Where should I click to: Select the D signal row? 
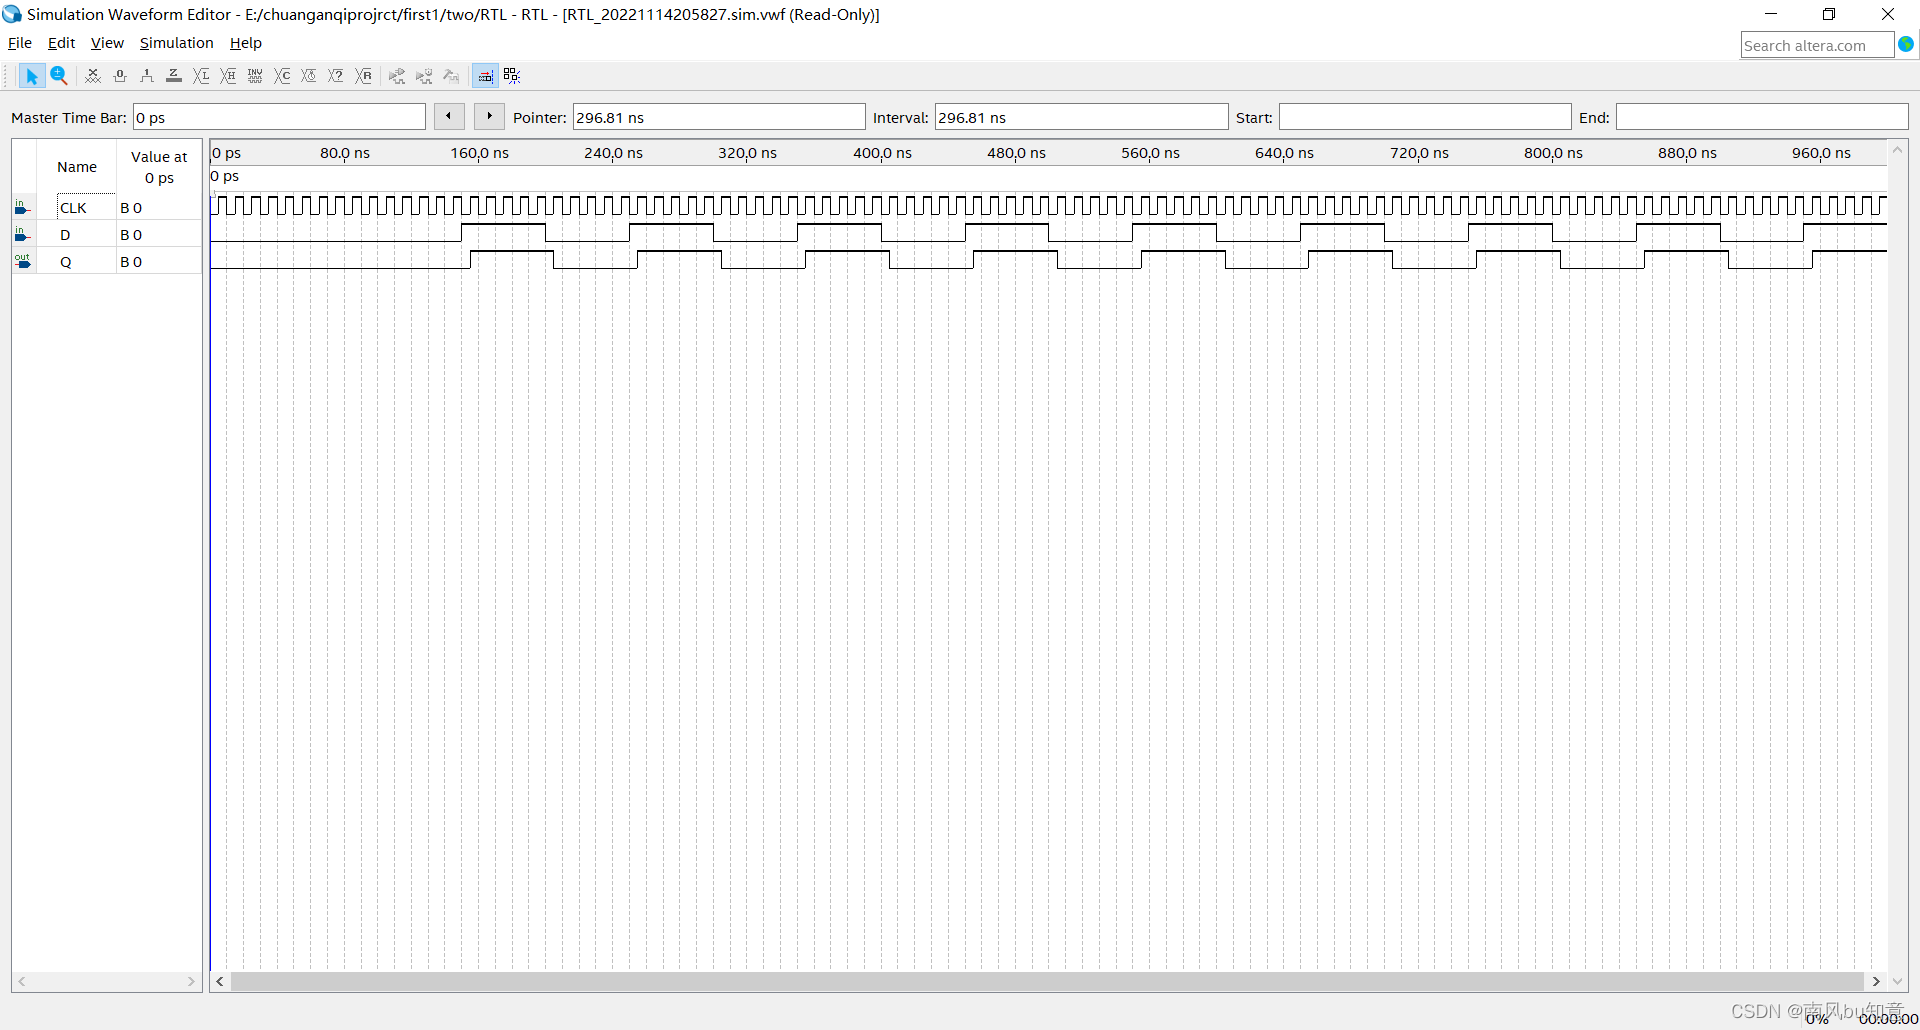107,234
